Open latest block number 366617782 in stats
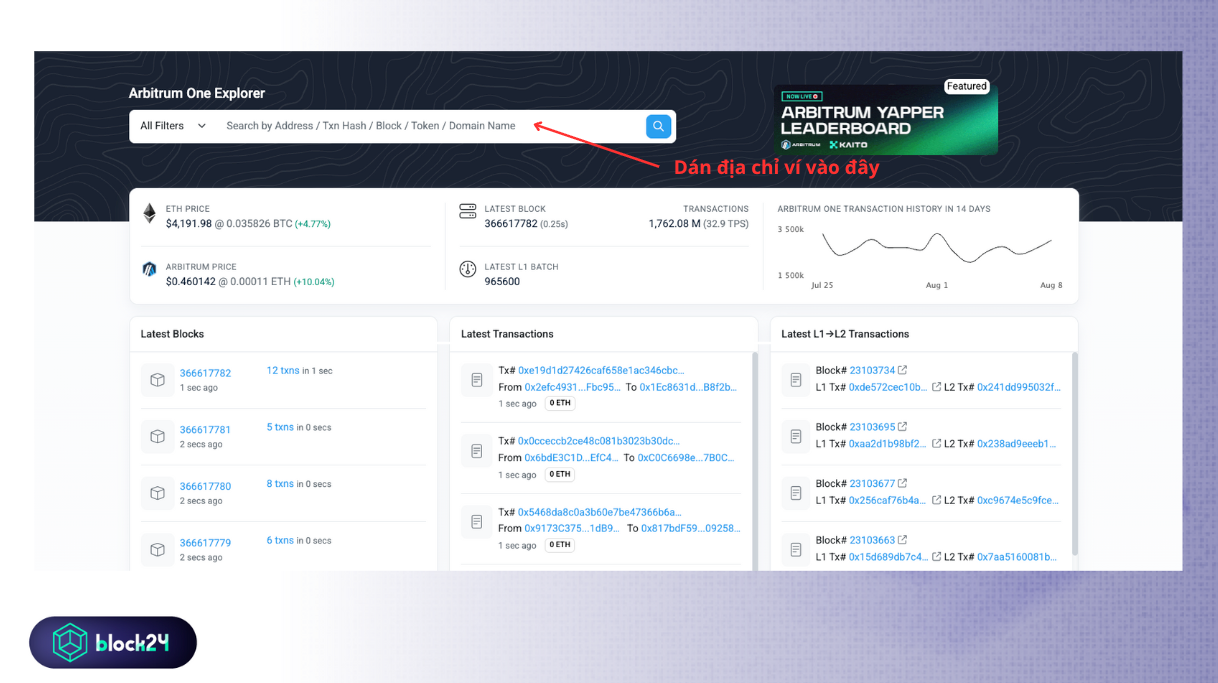Screen dimensions: 1218x683 tap(511, 224)
